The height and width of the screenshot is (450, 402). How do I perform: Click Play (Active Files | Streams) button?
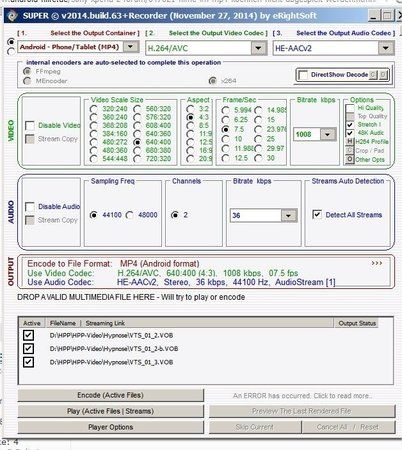tap(110, 411)
